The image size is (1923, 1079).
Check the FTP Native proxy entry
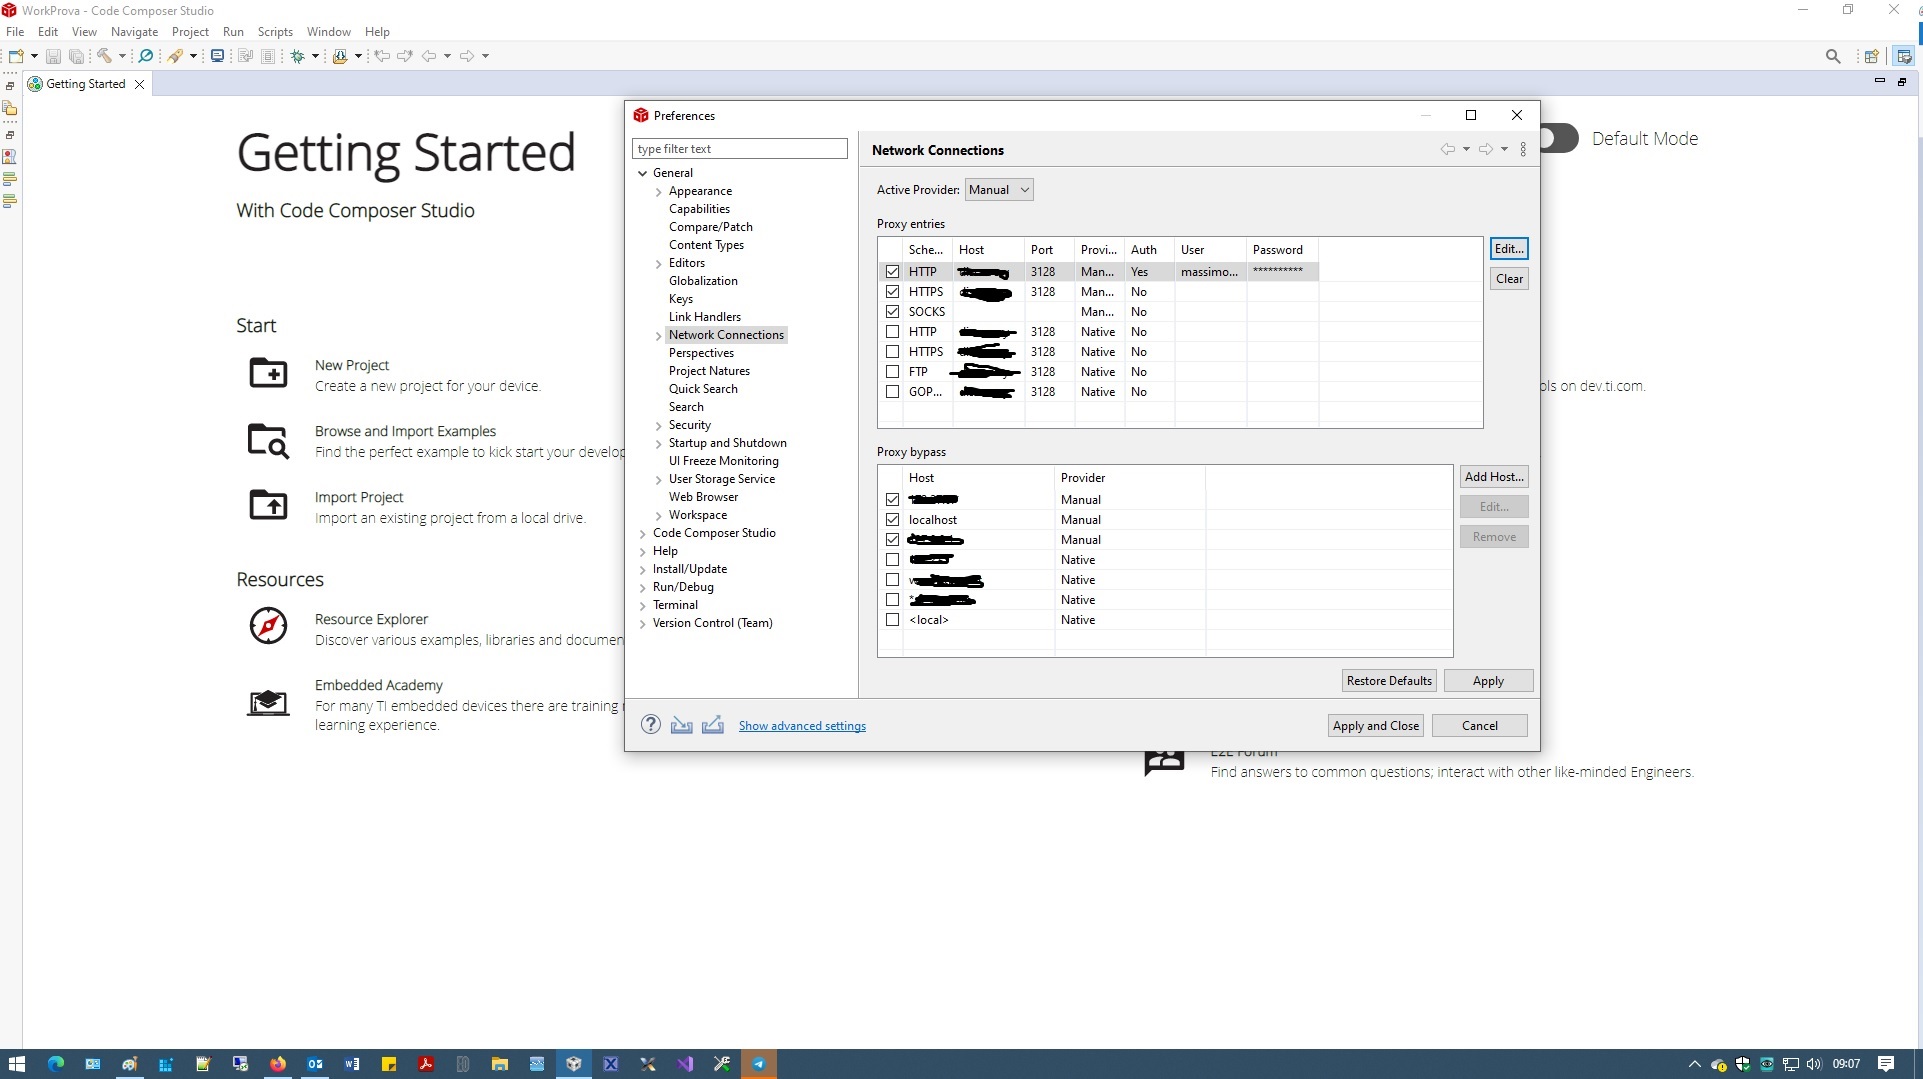point(893,372)
